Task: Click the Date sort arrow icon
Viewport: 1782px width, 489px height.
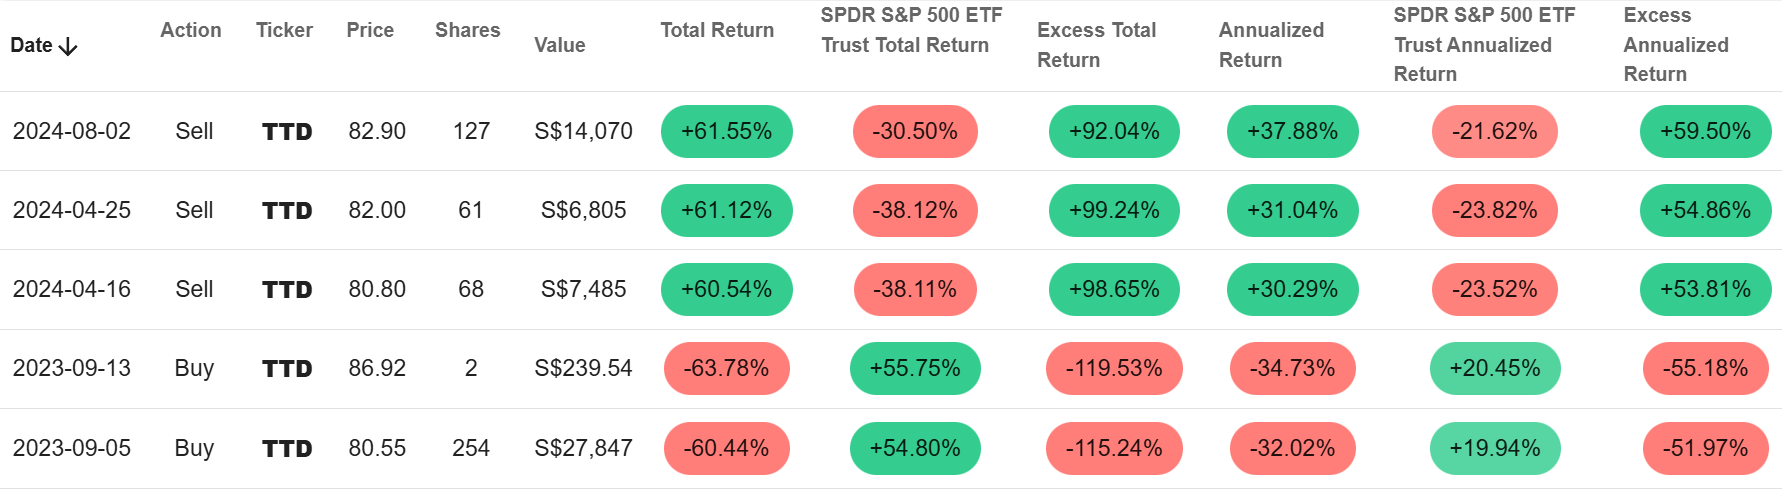Action: point(68,47)
